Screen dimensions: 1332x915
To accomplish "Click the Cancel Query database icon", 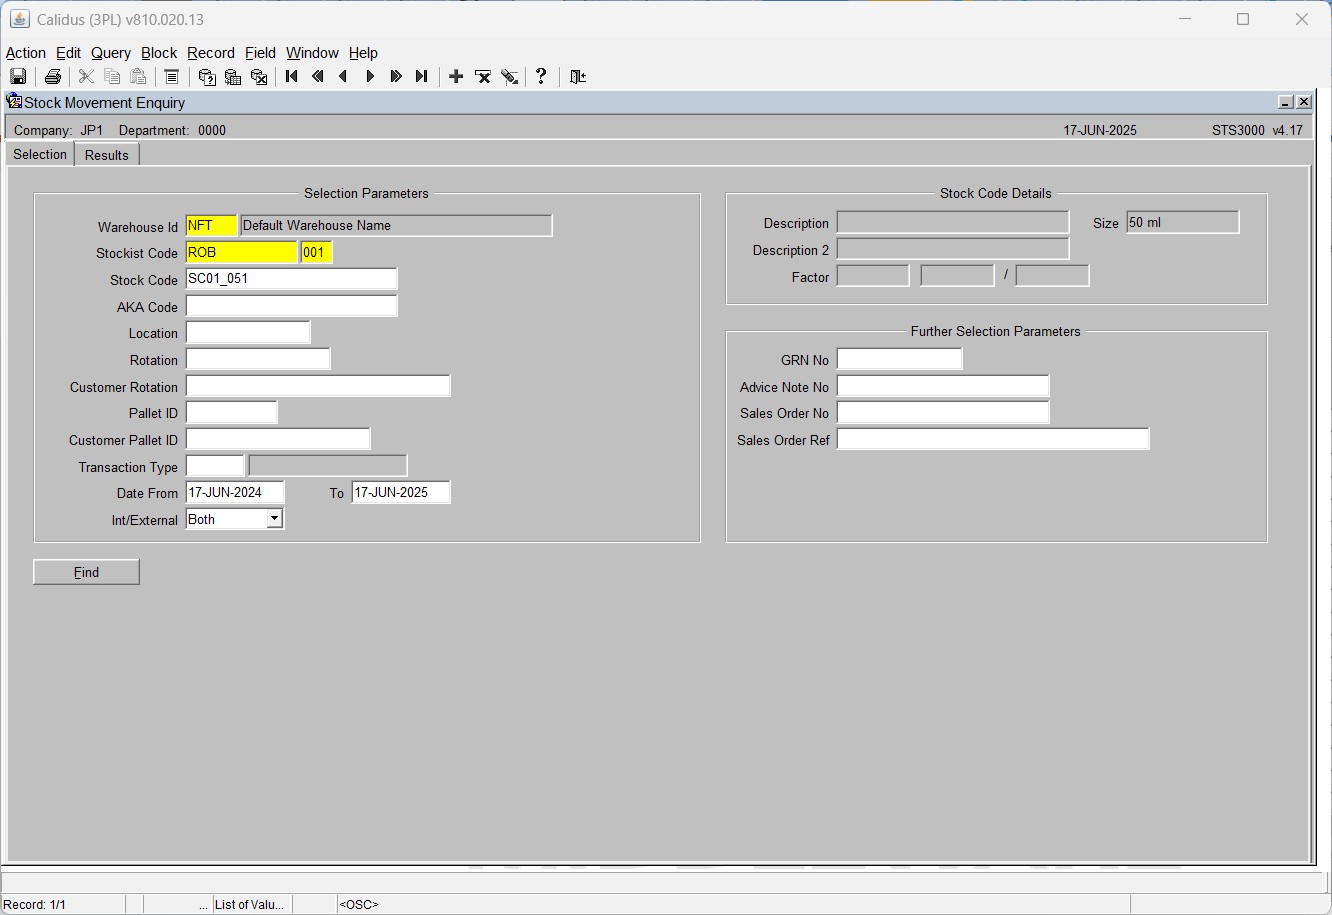I will point(259,77).
